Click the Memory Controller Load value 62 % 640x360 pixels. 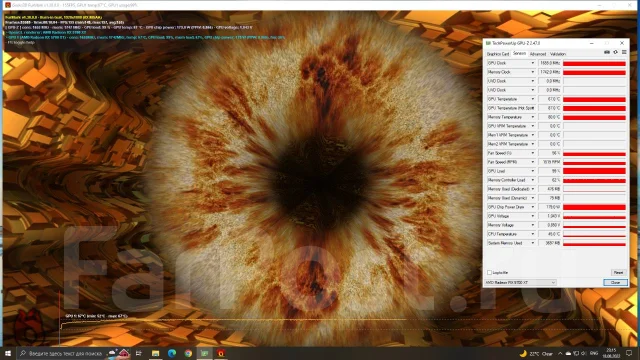pyautogui.click(x=550, y=180)
